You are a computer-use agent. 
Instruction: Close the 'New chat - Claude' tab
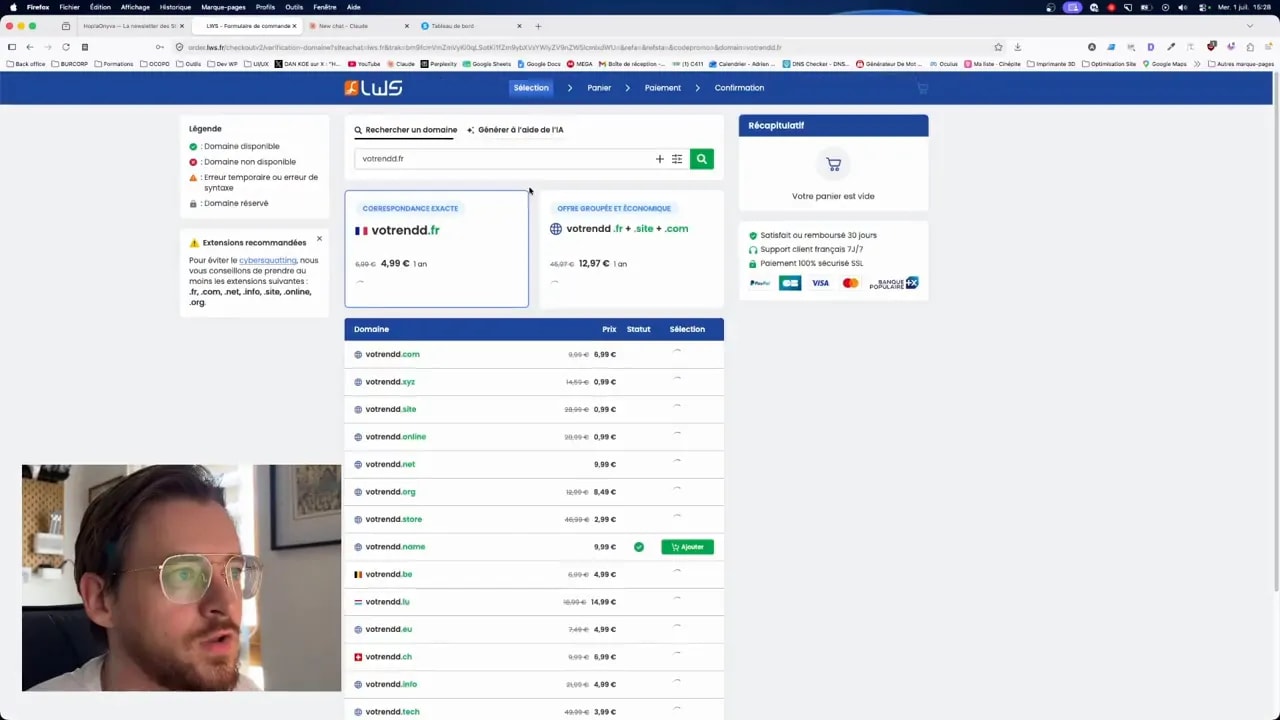[407, 26]
